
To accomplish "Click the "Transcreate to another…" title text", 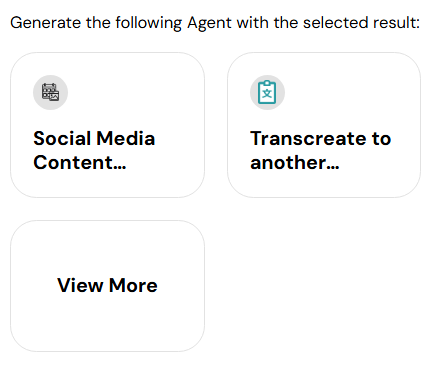I will 321,150.
